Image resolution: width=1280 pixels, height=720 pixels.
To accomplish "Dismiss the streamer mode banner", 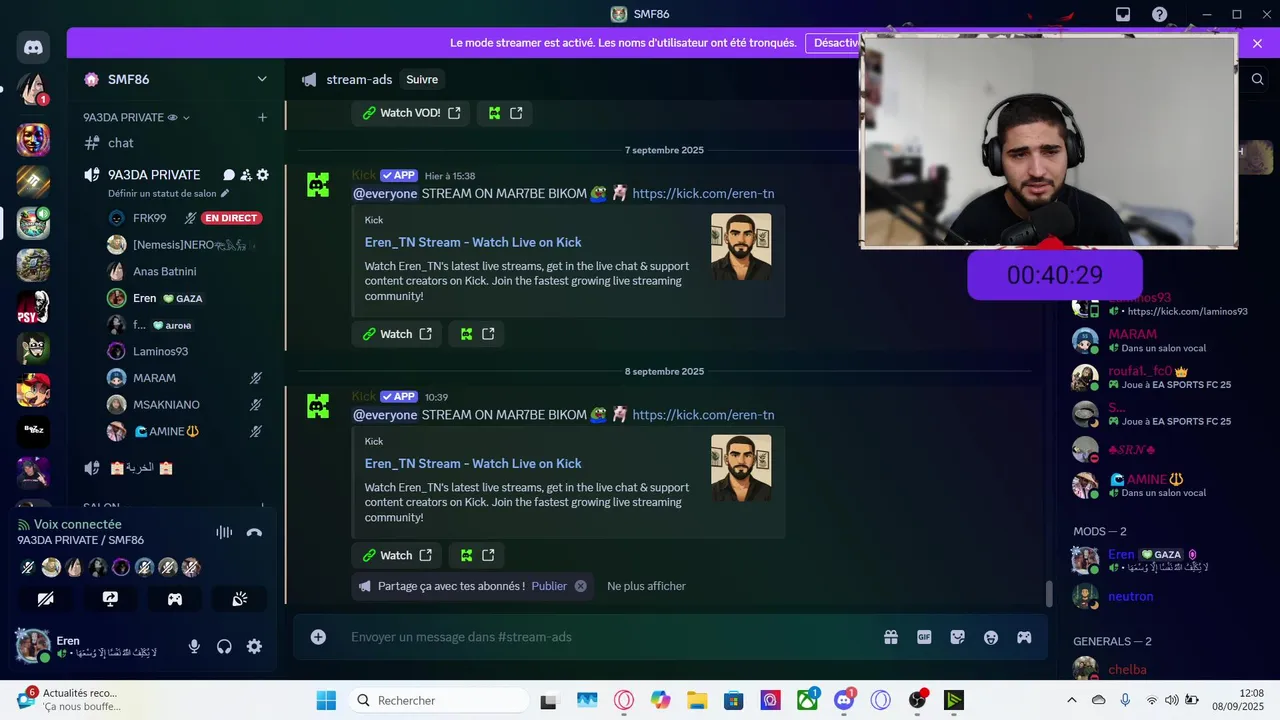I will coord(1258,43).
